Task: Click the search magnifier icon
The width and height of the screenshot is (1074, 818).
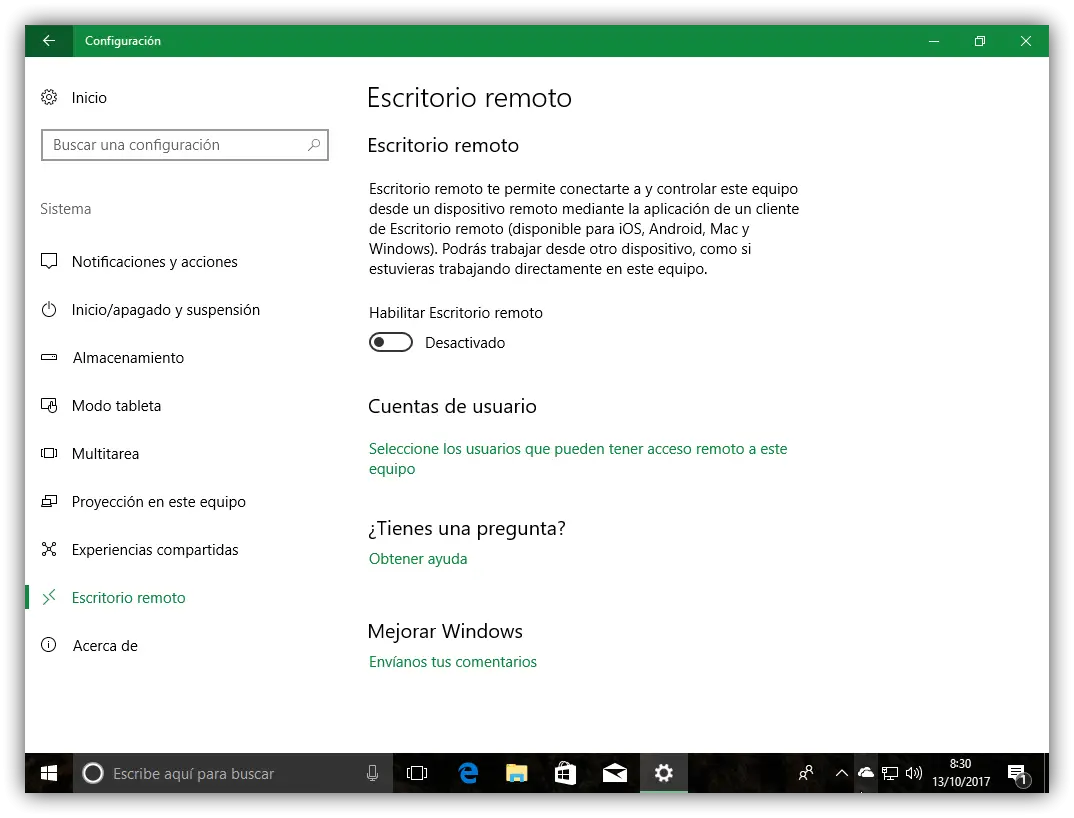Action: tap(314, 145)
